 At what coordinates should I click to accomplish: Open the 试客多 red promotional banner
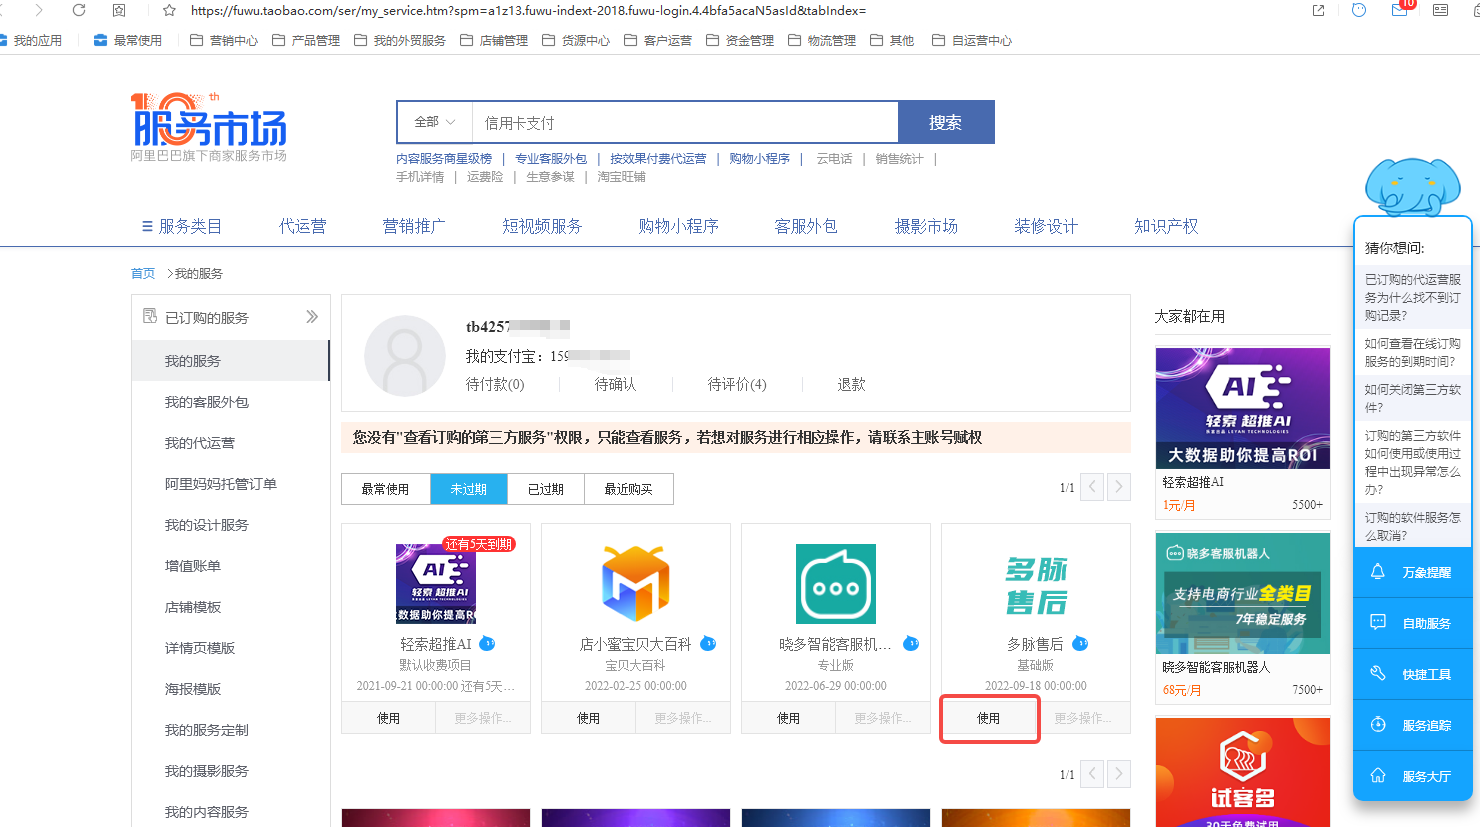[1243, 772]
